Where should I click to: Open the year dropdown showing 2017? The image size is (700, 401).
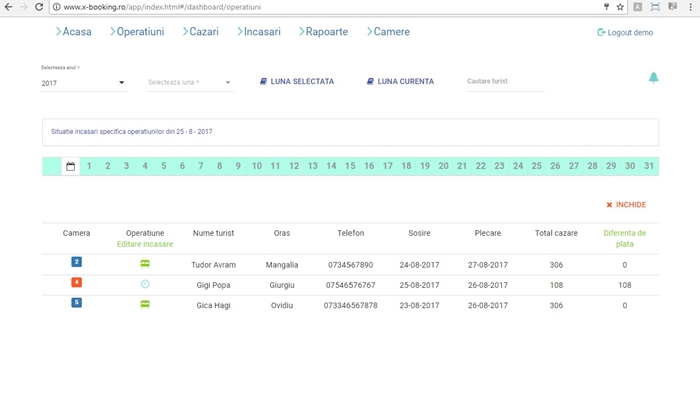click(x=84, y=83)
